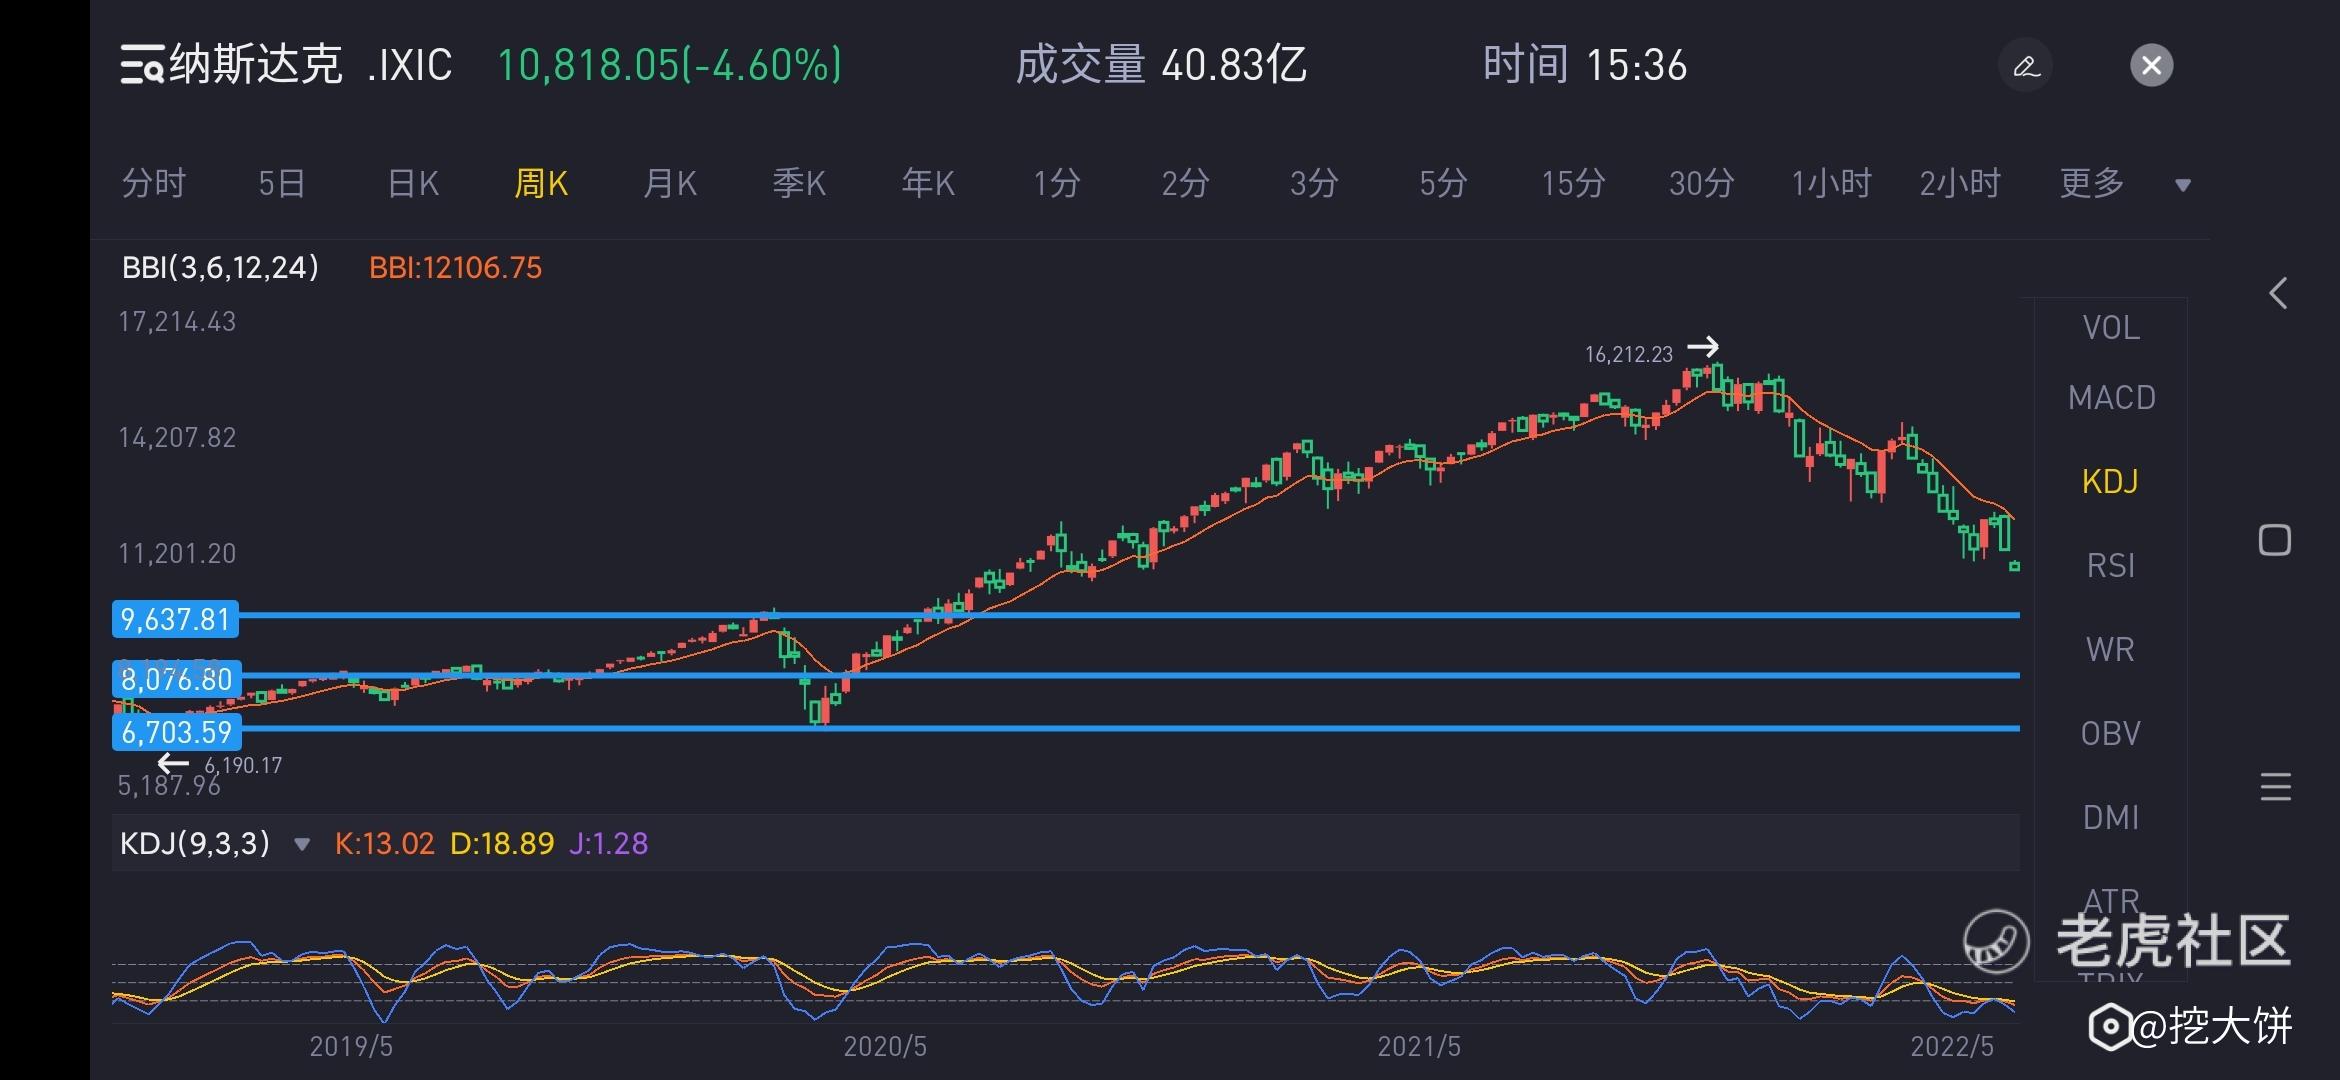The width and height of the screenshot is (2340, 1080).
Task: Open BBI(3,6,12,24) indicator settings
Action: [x=220, y=268]
